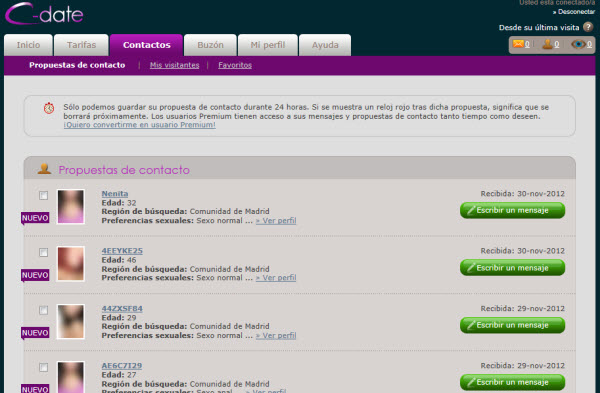Open Nenita's profile photo thumbnail
Screen dimensions: 600x393
(x=71, y=207)
